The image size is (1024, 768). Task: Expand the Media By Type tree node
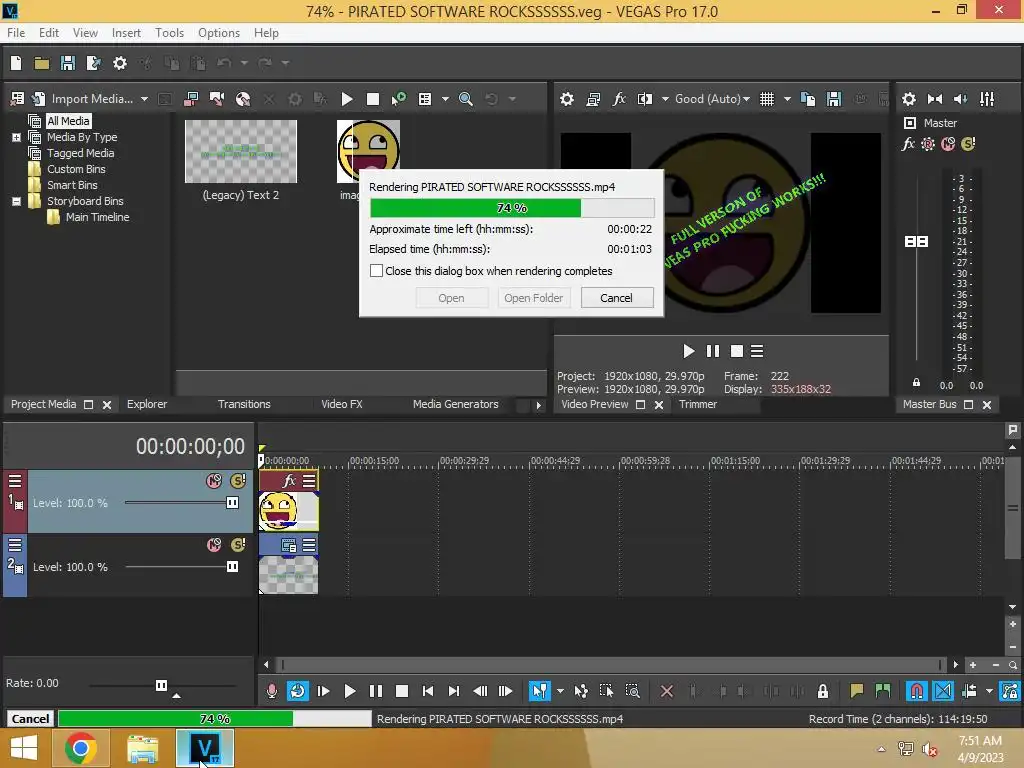click(x=16, y=137)
